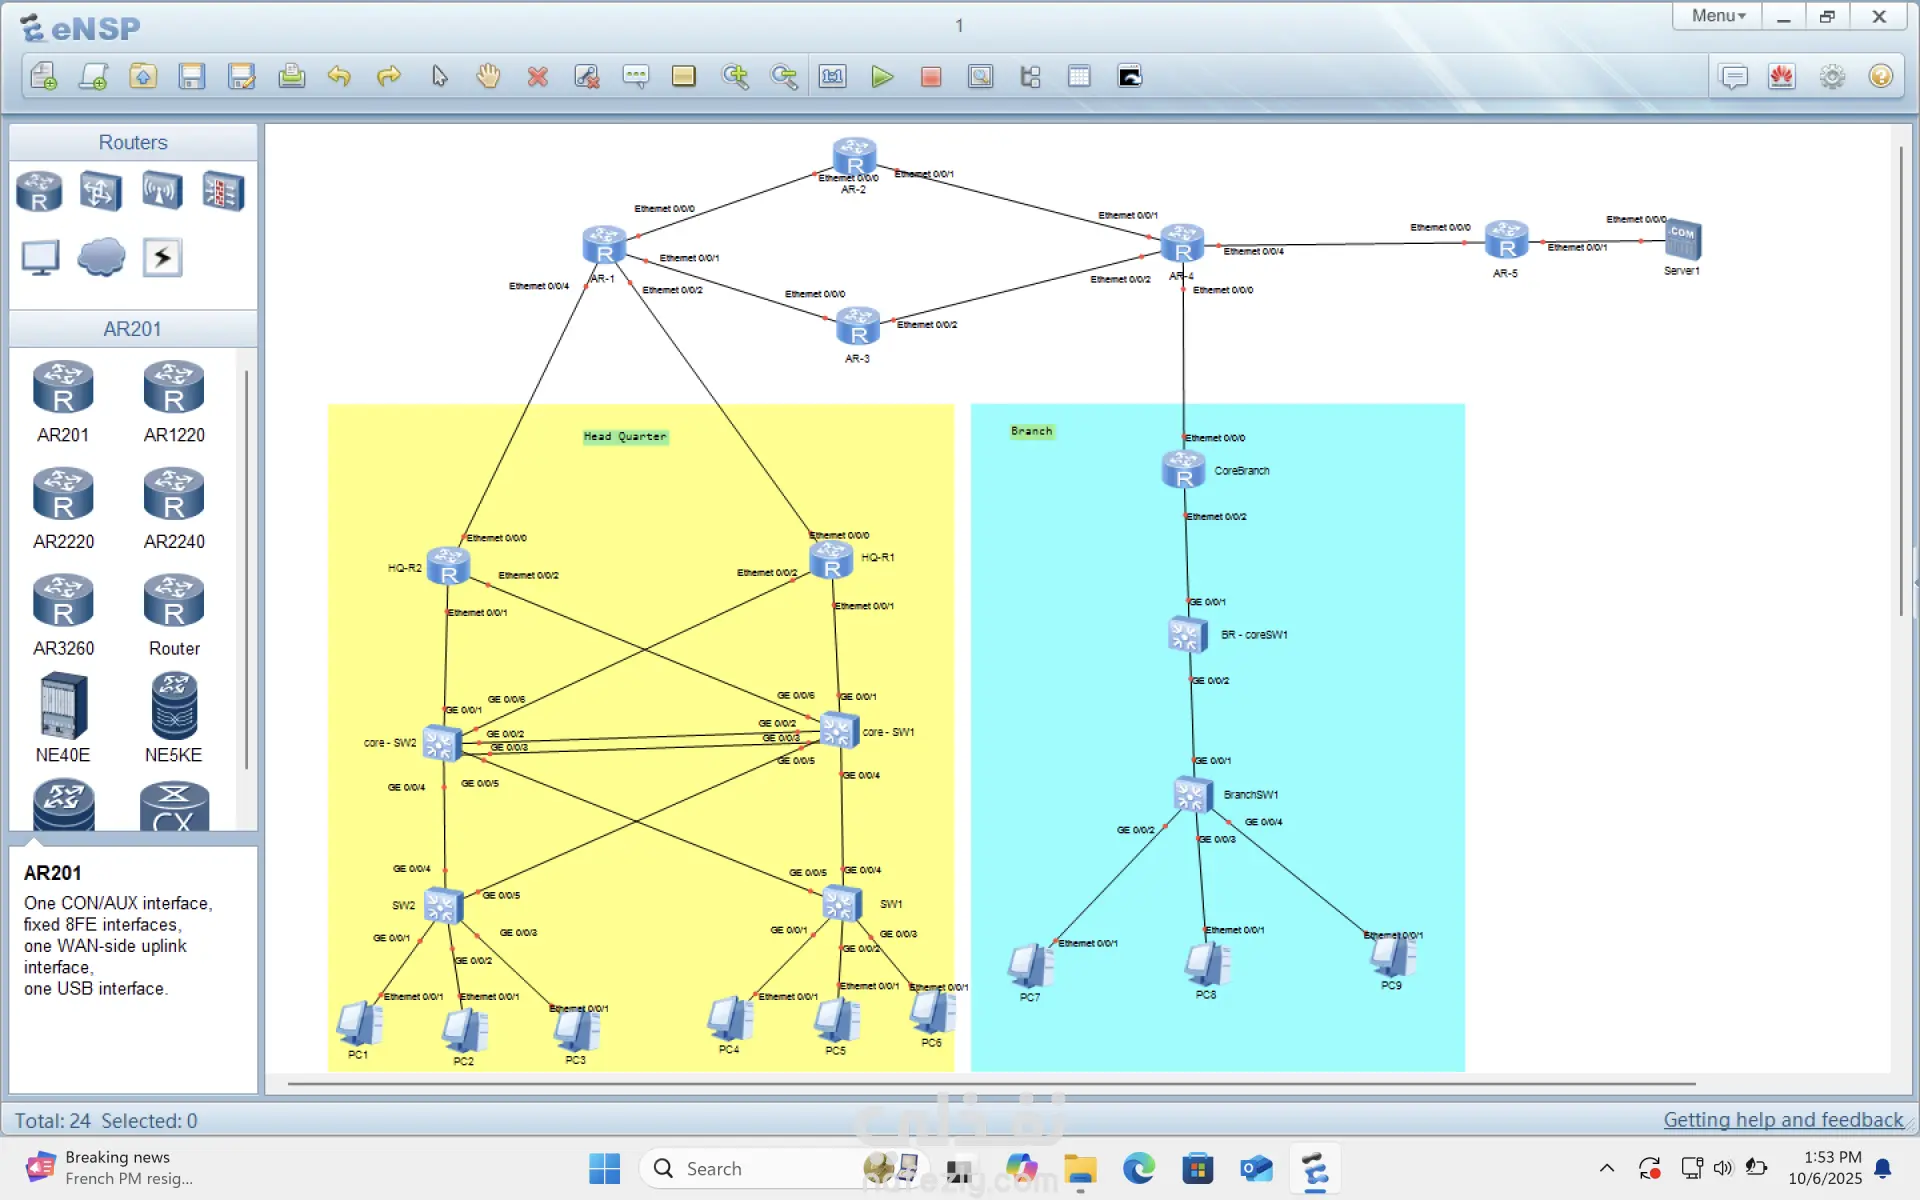Click the Zoom Out magnifier icon
Image resolution: width=1920 pixels, height=1200 pixels.
784,77
